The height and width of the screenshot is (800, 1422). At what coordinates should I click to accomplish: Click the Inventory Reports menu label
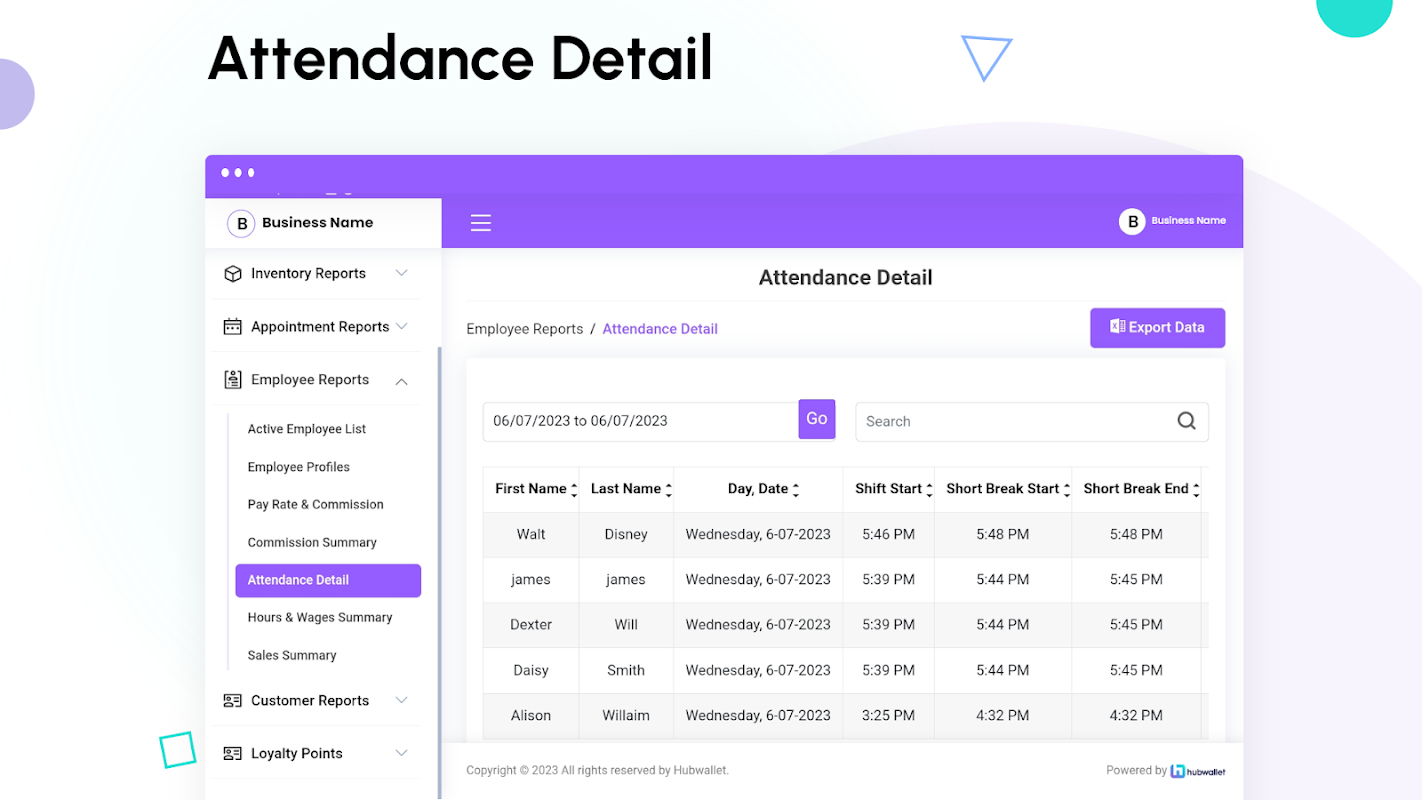pyautogui.click(x=308, y=274)
